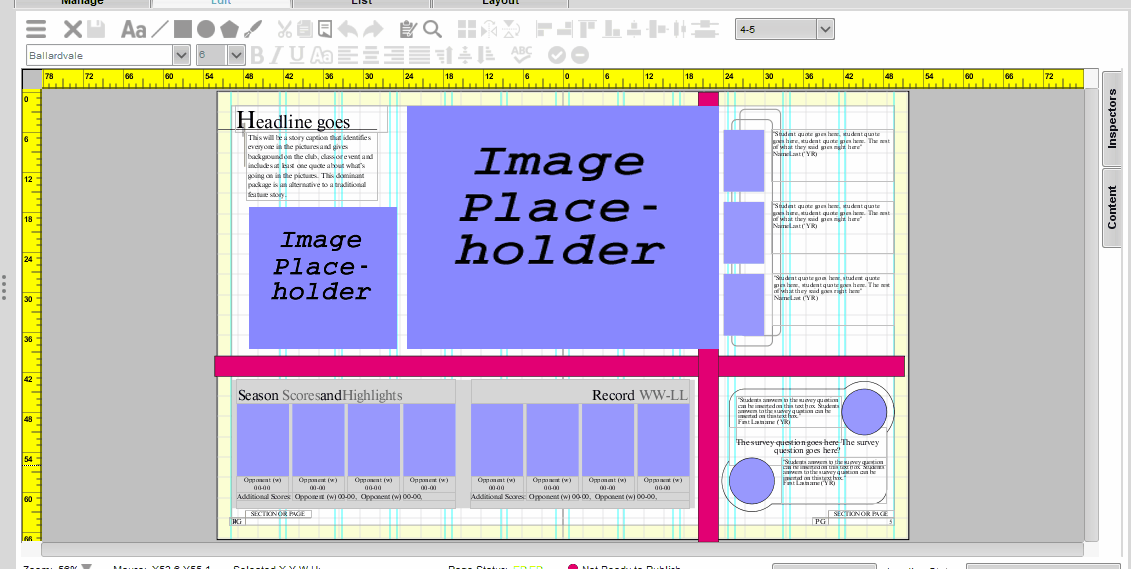Select the upper survey circle photo placeholder
Image resolution: width=1131 pixels, height=569 pixels.
(864, 411)
